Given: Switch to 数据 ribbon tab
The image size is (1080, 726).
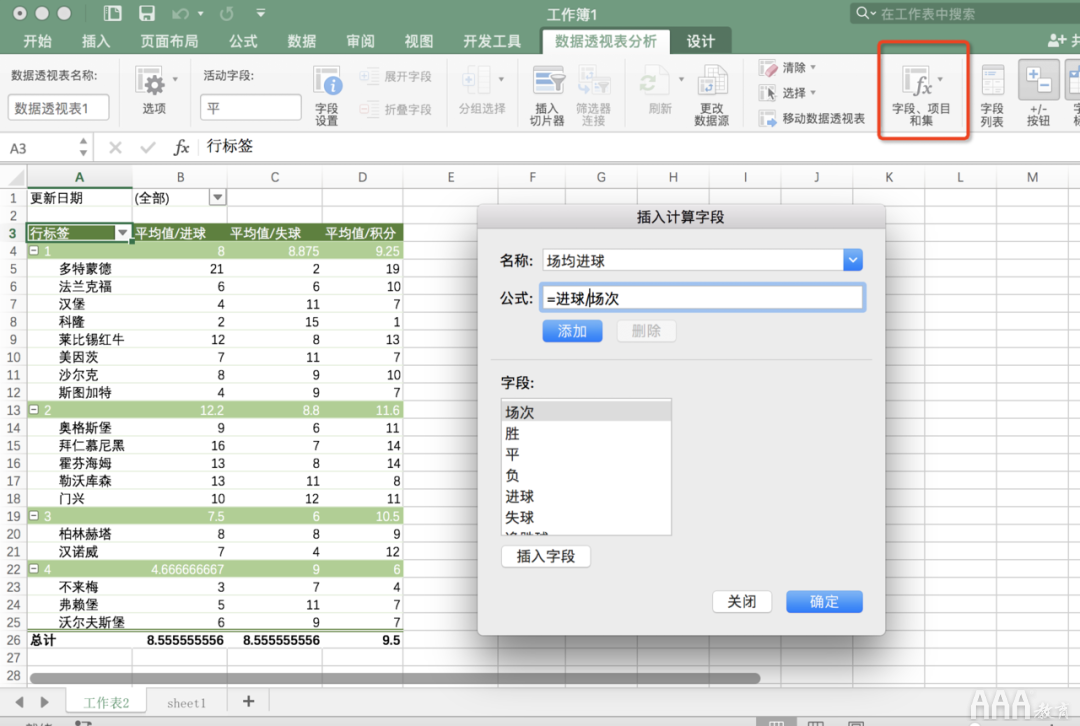Looking at the screenshot, I should coord(302,41).
